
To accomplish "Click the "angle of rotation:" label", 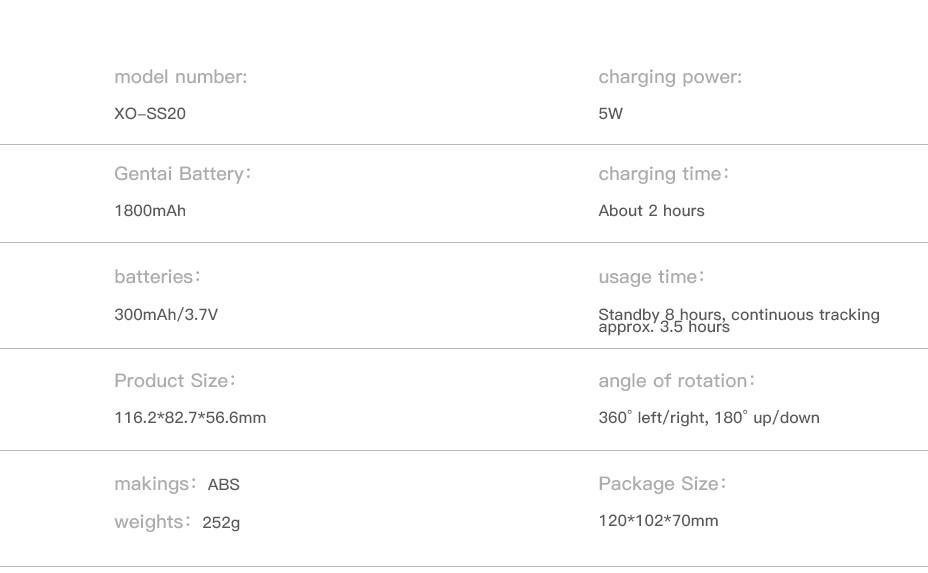I will click(676, 381).
